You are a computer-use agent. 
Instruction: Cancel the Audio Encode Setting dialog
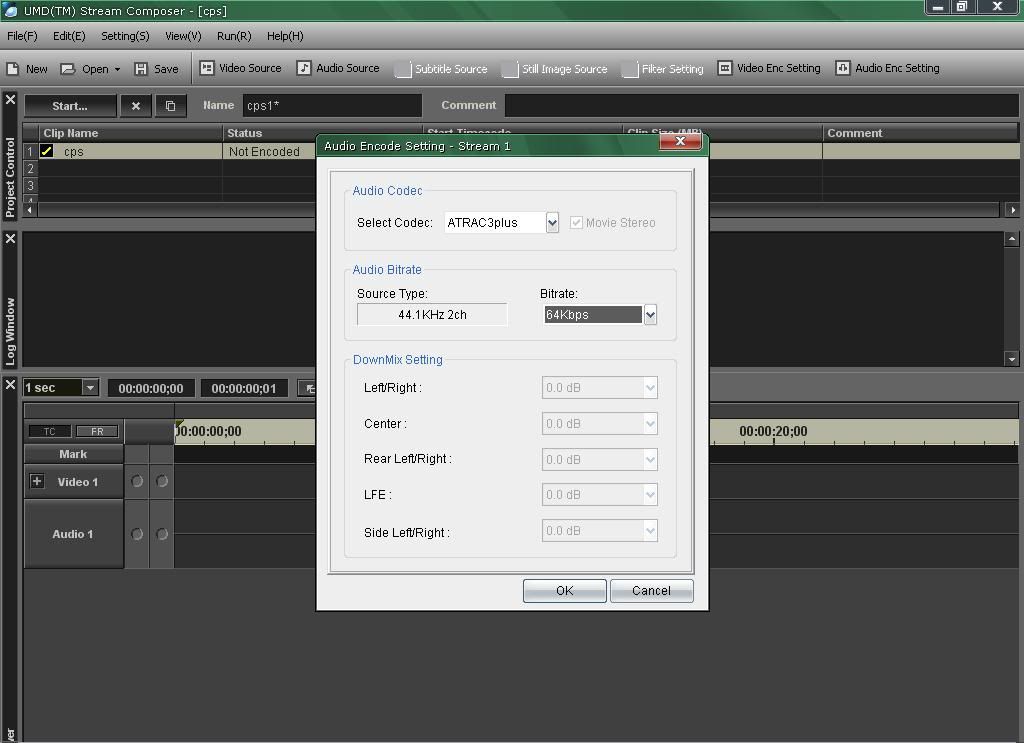pyautogui.click(x=652, y=591)
